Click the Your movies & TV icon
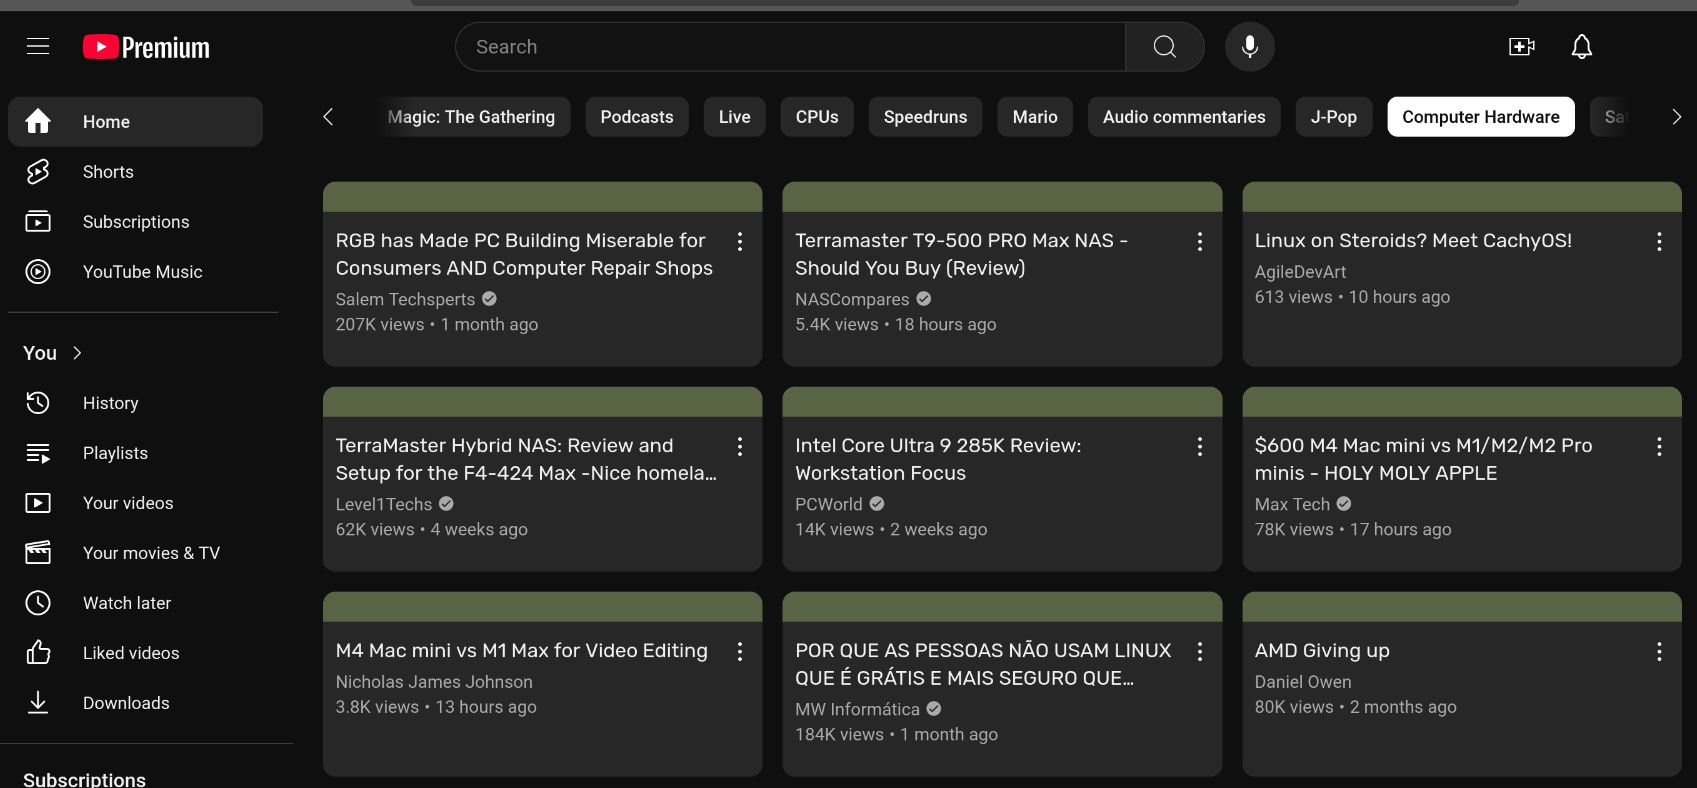This screenshot has width=1697, height=788. pyautogui.click(x=38, y=553)
